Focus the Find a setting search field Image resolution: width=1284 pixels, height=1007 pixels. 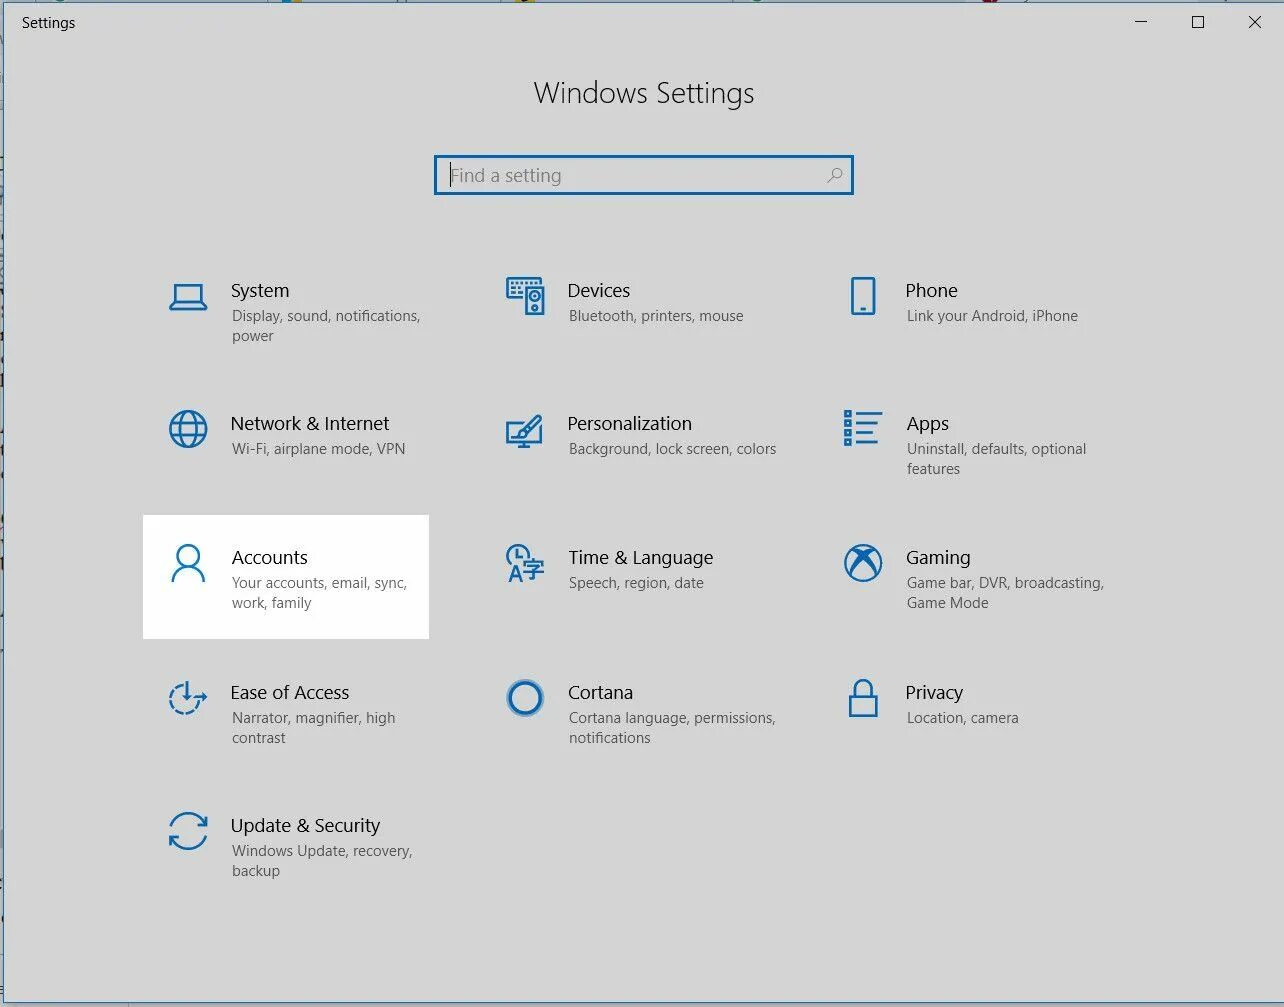[644, 175]
